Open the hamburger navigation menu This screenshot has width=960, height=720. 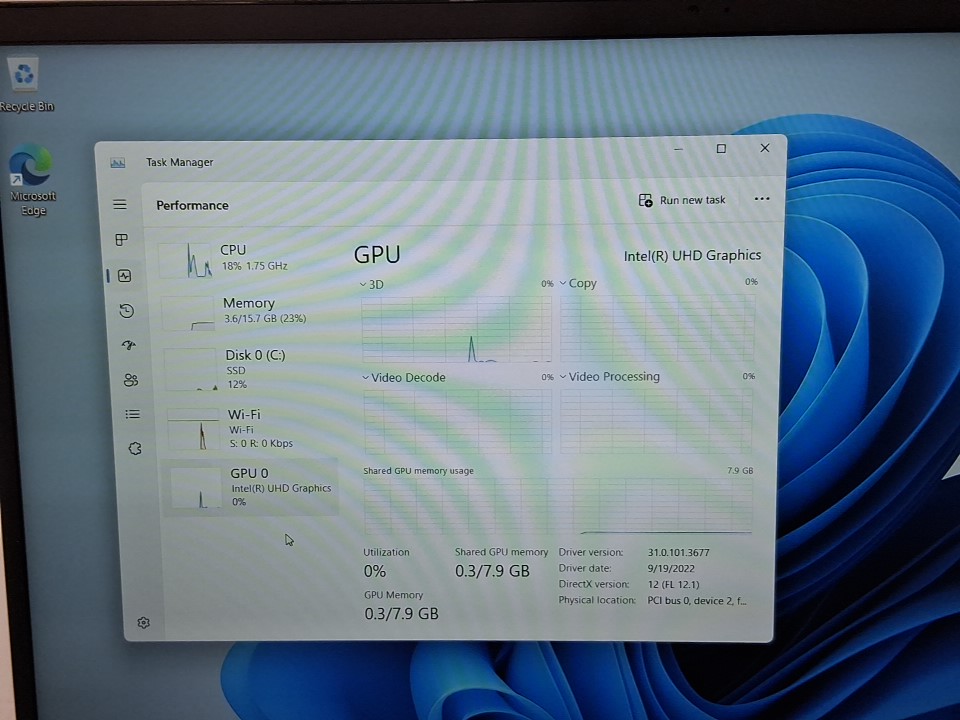tap(120, 205)
